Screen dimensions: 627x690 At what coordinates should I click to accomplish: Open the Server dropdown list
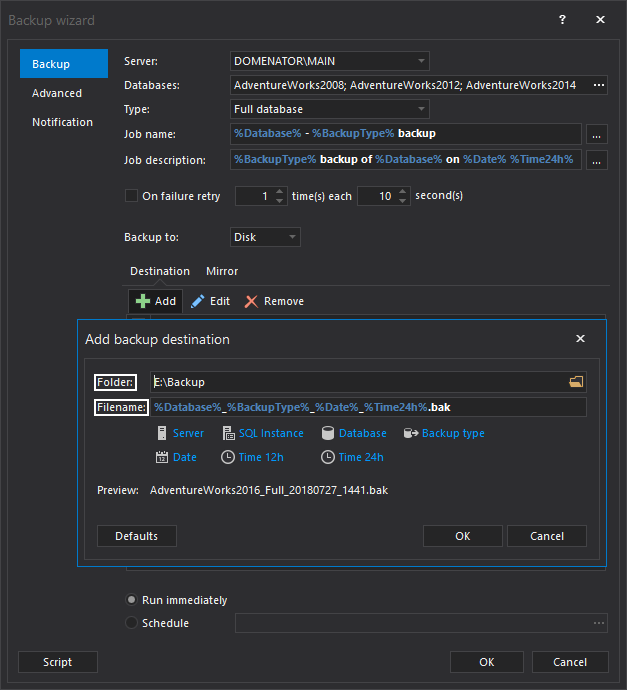click(422, 61)
